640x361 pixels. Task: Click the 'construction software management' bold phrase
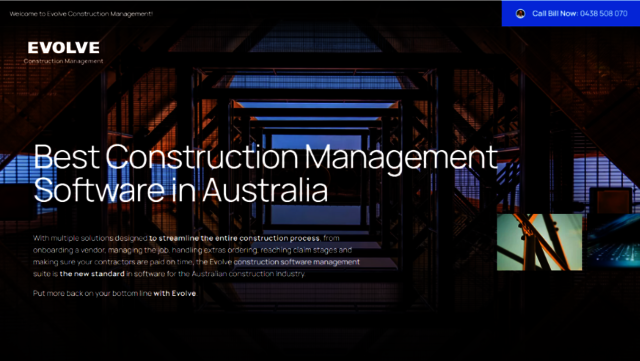coord(297,262)
